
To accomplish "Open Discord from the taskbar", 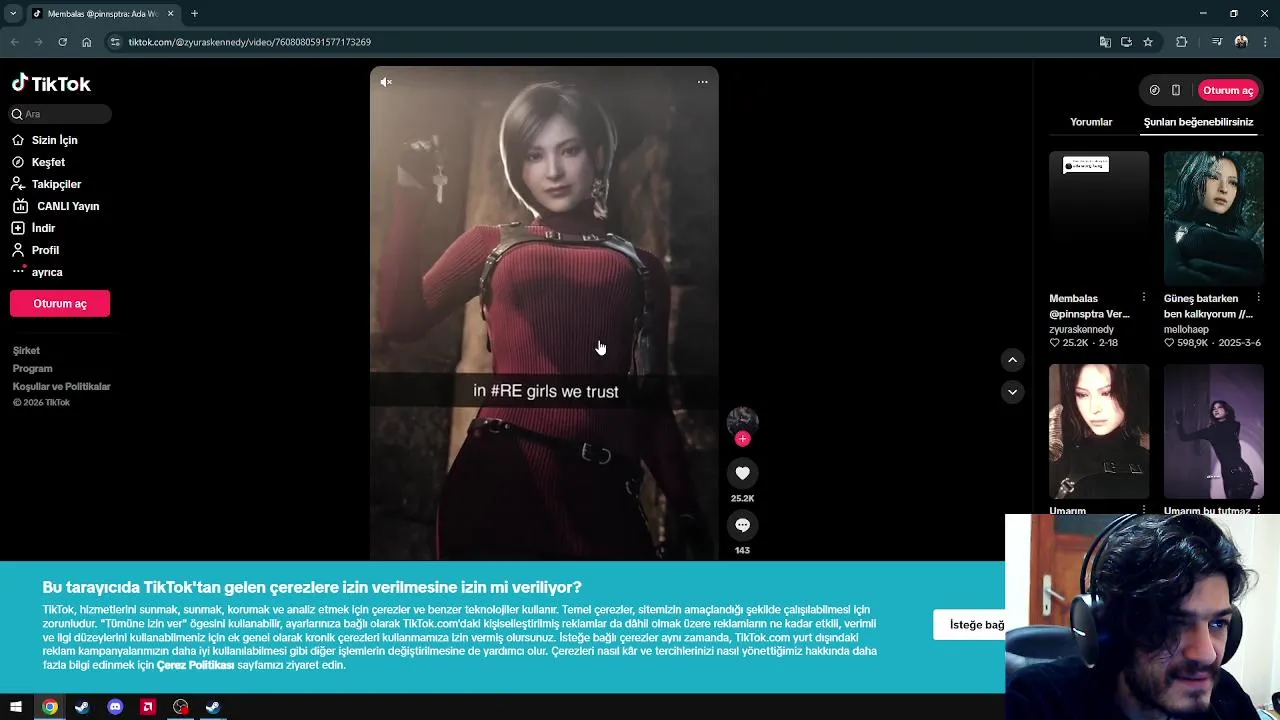I will coord(115,707).
